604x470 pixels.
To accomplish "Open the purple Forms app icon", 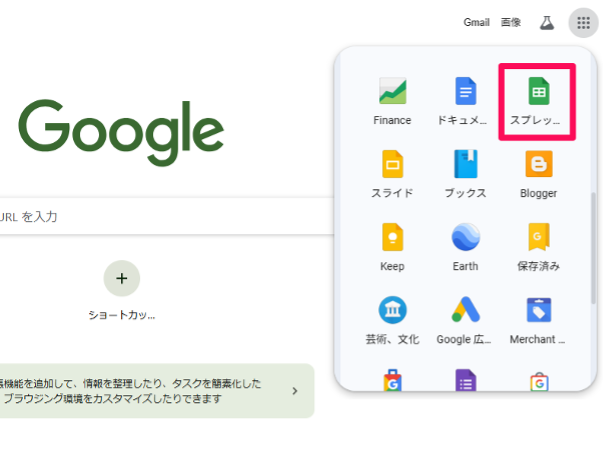I will pos(465,381).
